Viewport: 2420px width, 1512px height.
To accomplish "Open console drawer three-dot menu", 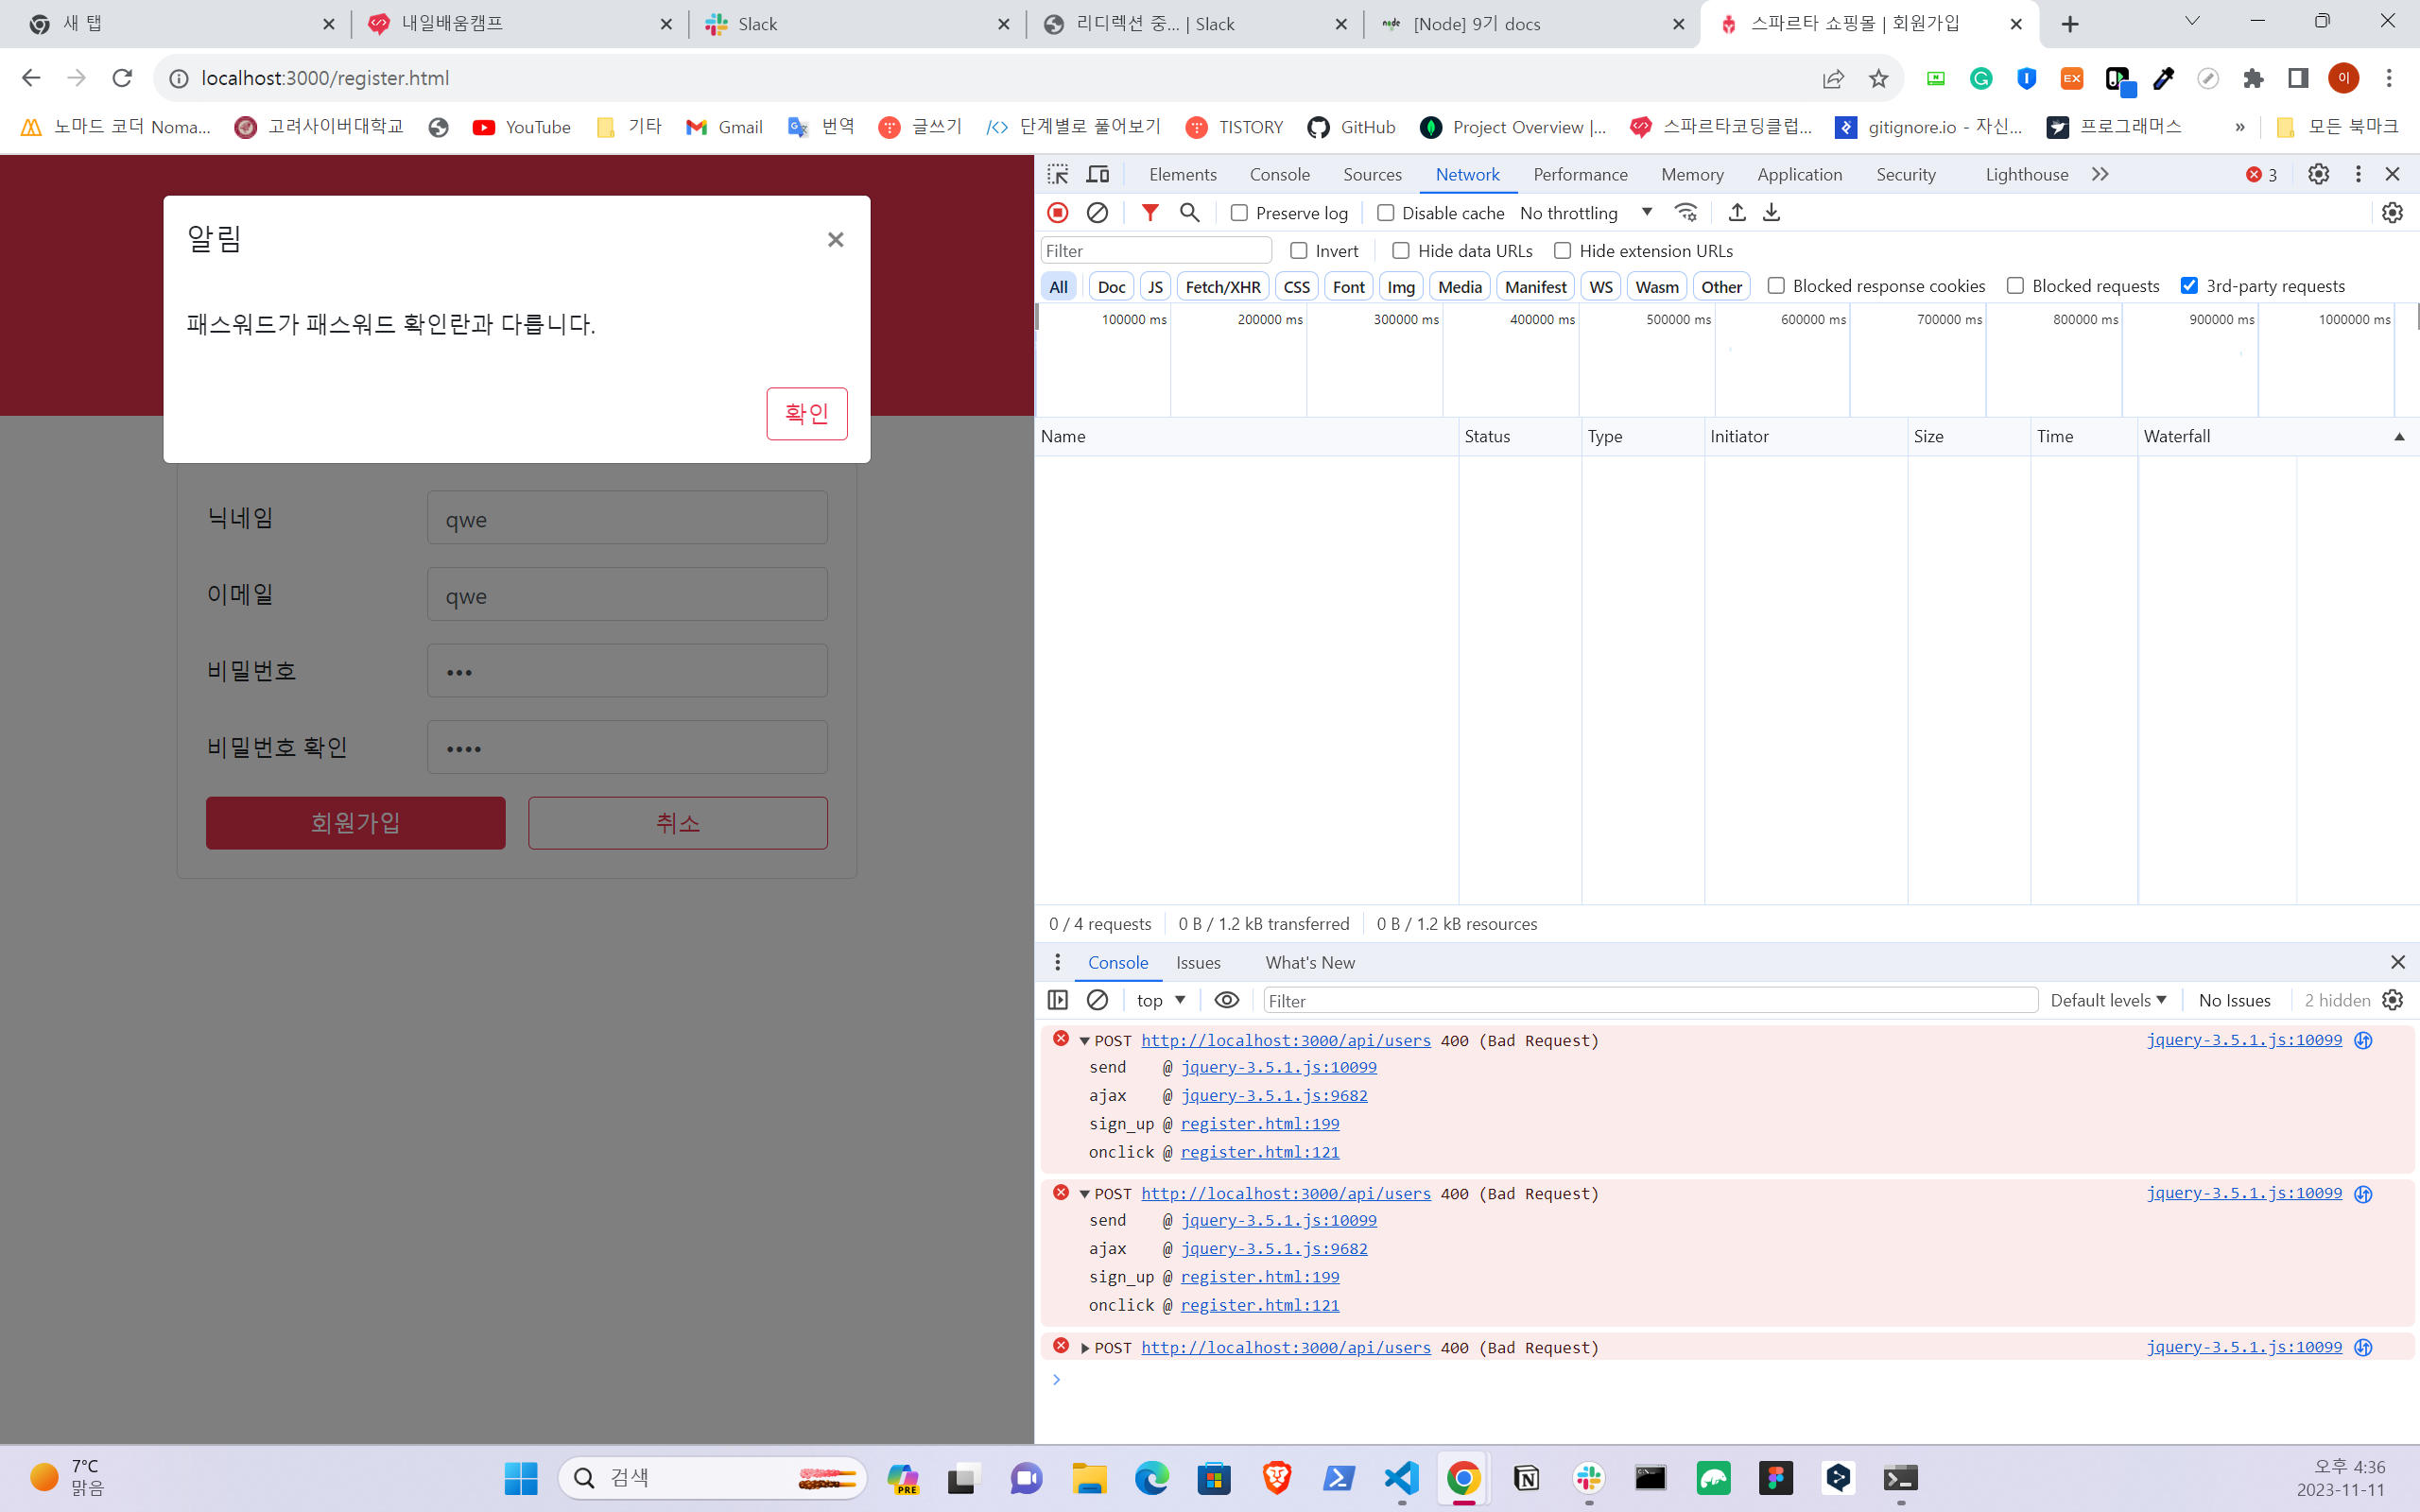I will [x=1057, y=962].
